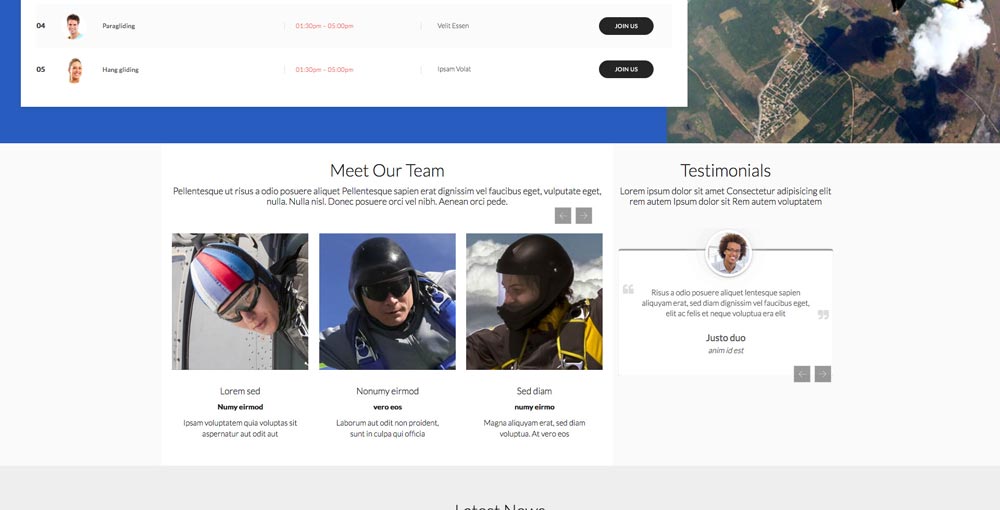1000x510 pixels.
Task: Click previous arrow in Testimonials section
Action: (802, 374)
